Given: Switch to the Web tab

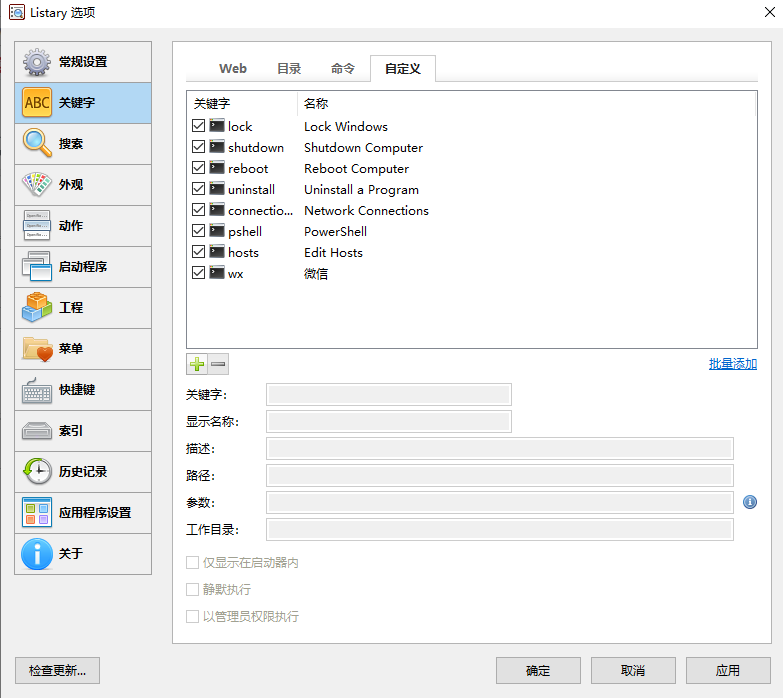Looking at the screenshot, I should pyautogui.click(x=233, y=68).
